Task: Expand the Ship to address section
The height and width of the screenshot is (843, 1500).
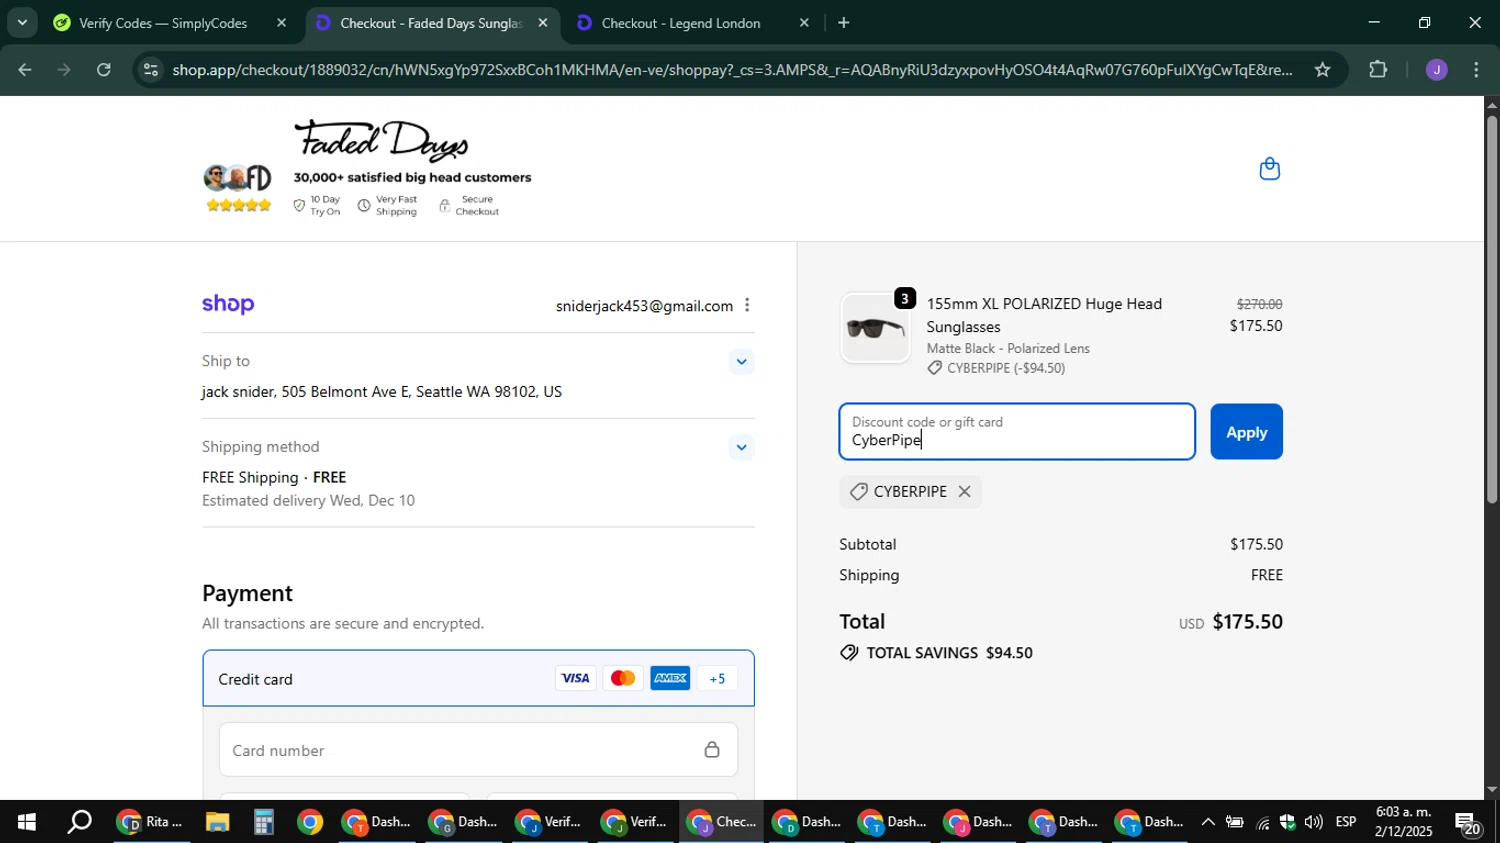Action: (741, 362)
